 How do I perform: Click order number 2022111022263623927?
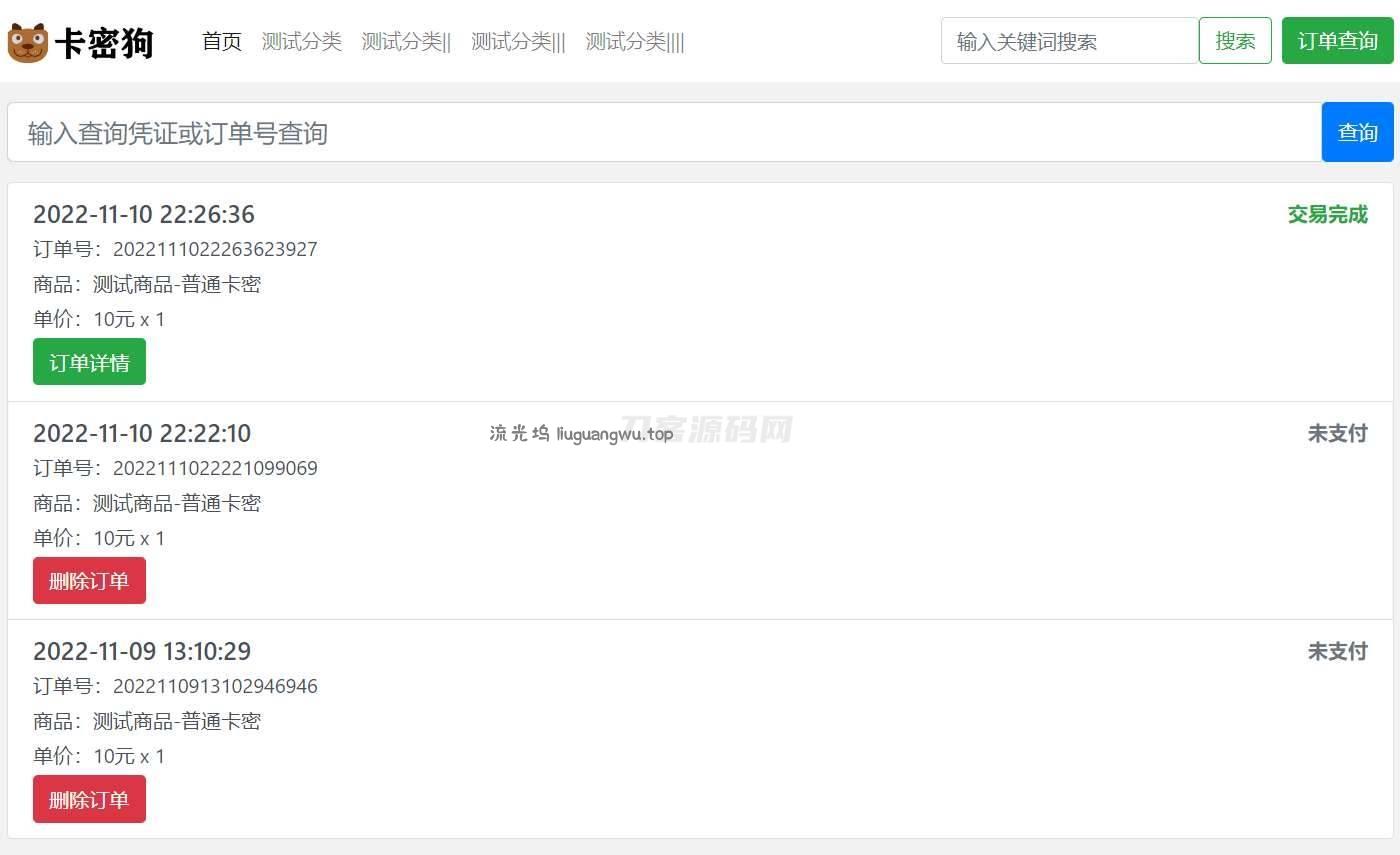(215, 249)
